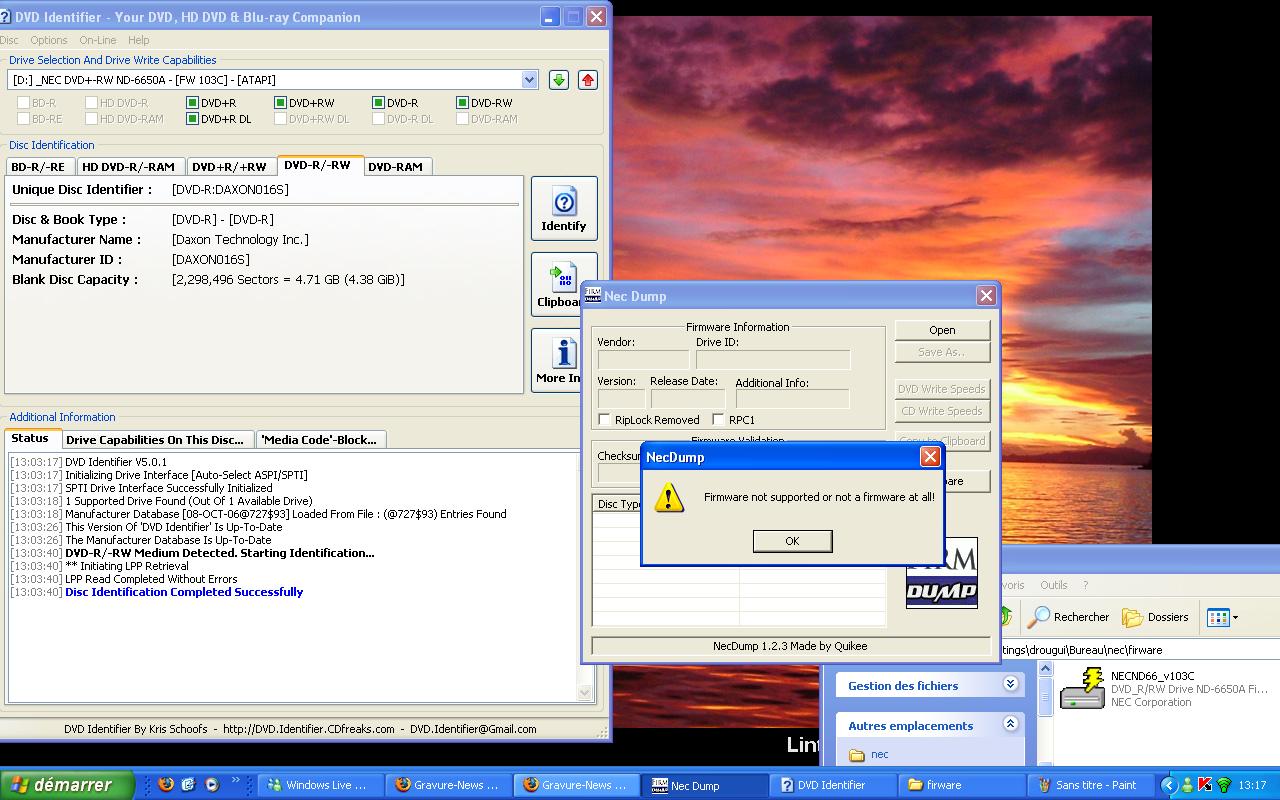Click the Identify disc button
The width and height of the screenshot is (1280, 800).
(564, 208)
